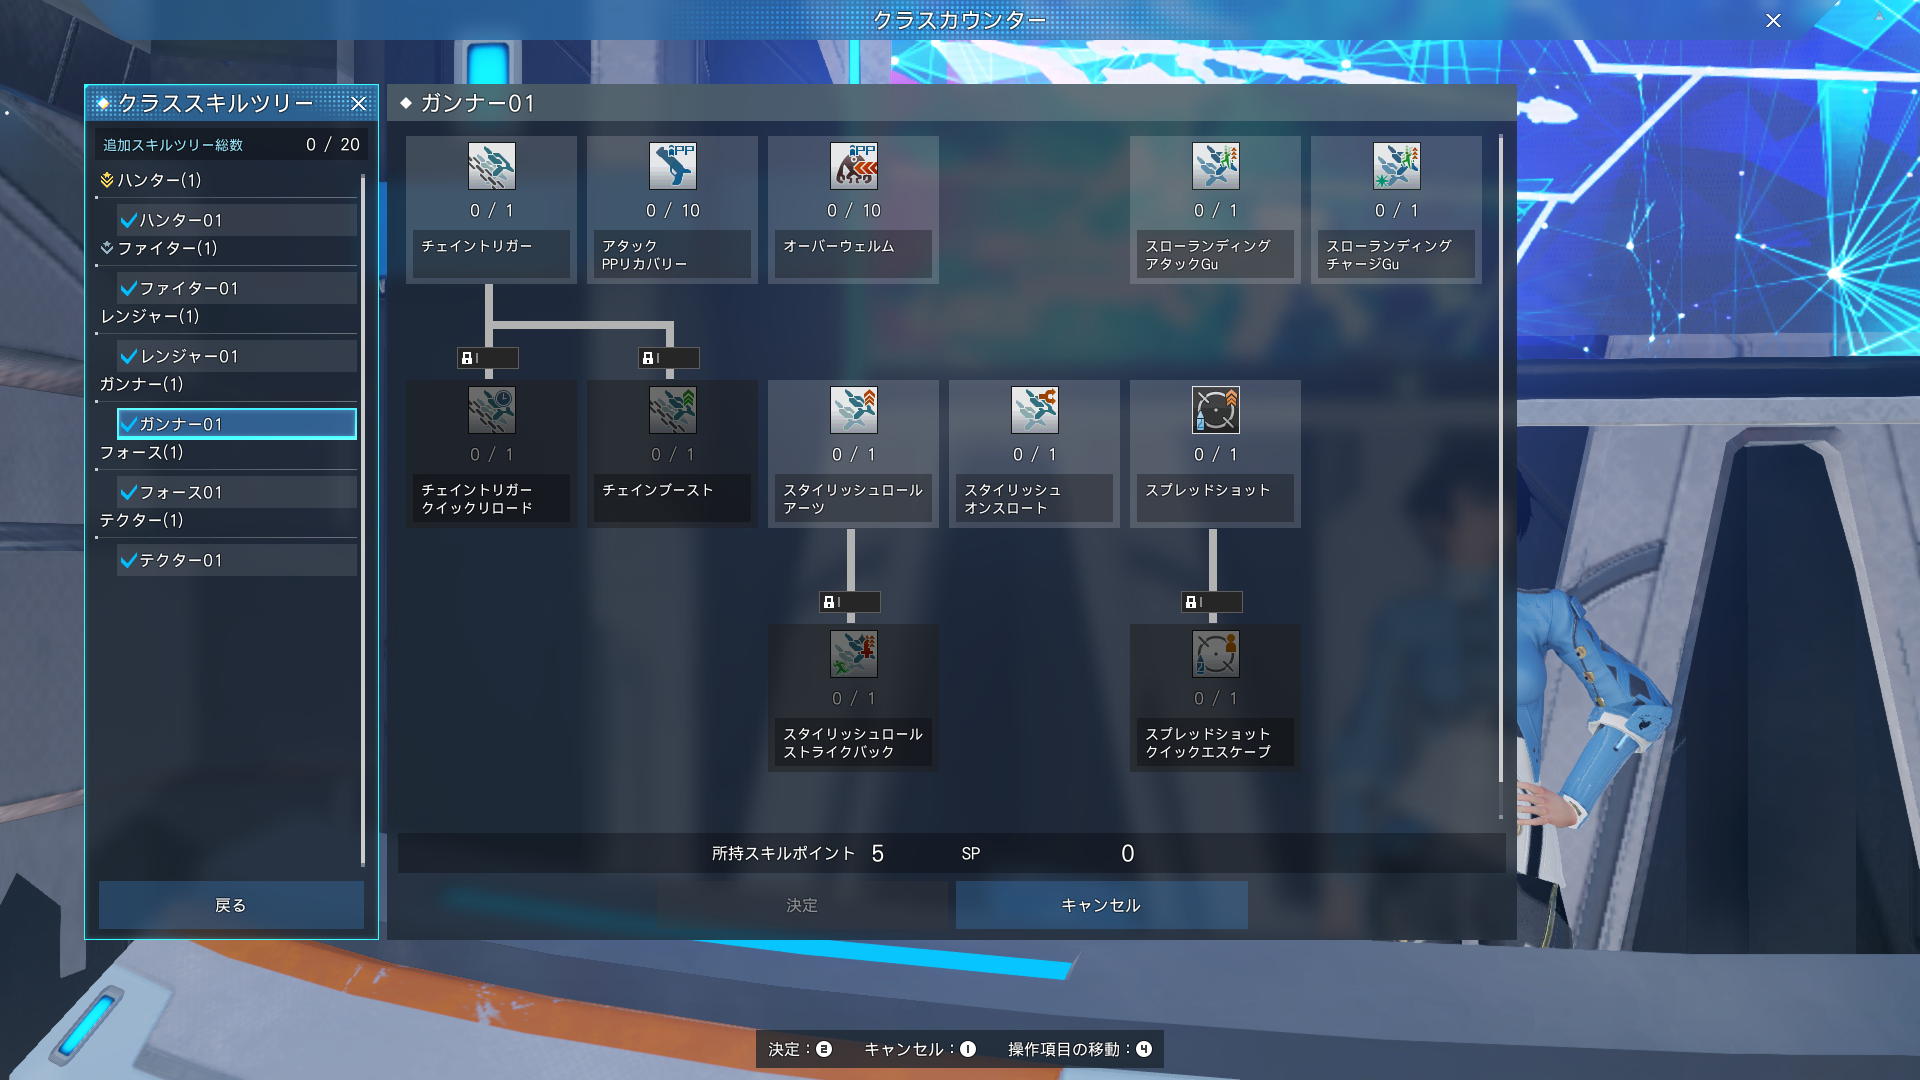Viewport: 1920px width, 1080px height.
Task: Click the アタックPPリカバリー skill icon
Action: [x=672, y=166]
